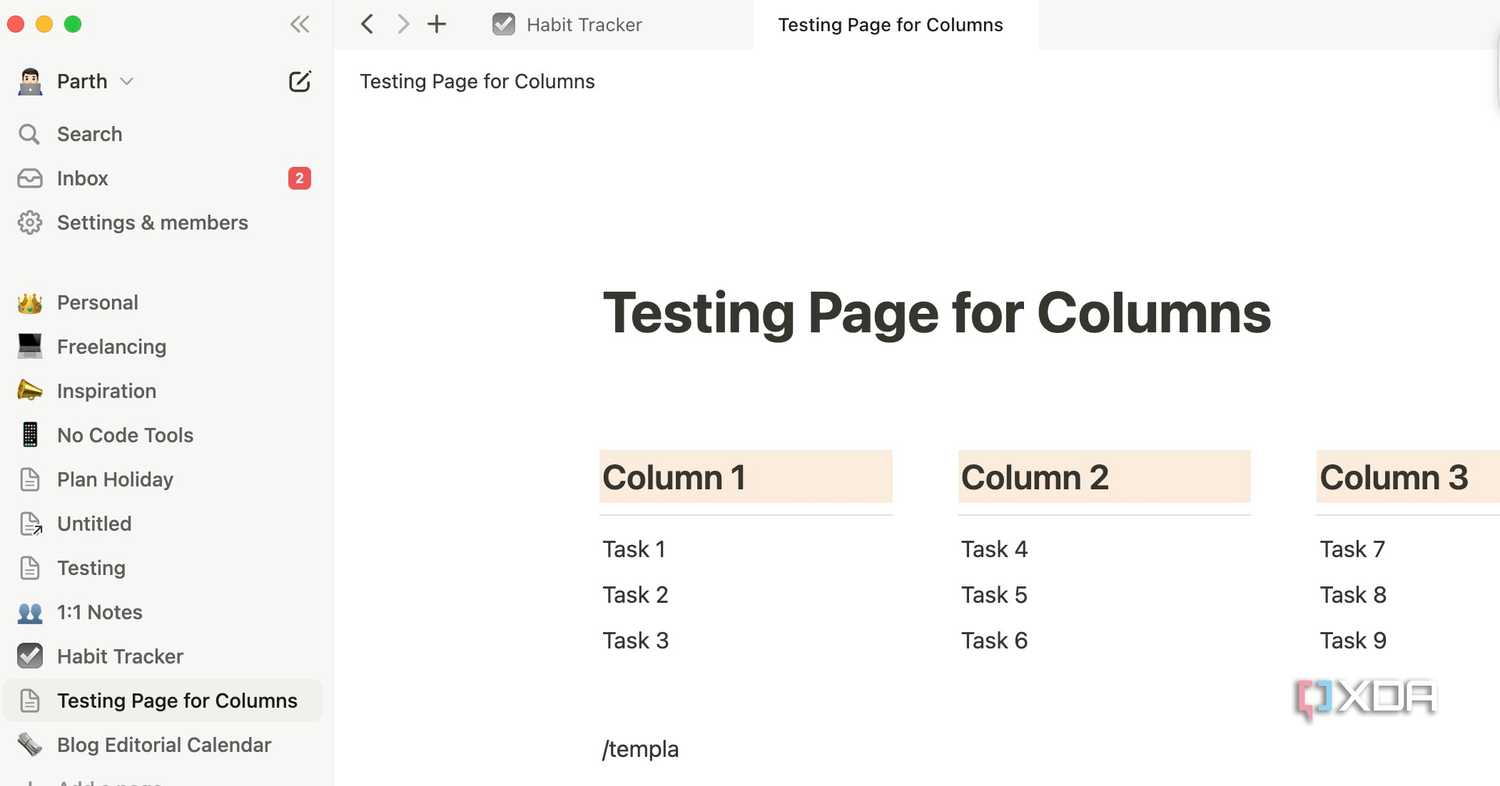The image size is (1500, 786).
Task: Select the Testing Page for Columns tab
Action: point(890,24)
